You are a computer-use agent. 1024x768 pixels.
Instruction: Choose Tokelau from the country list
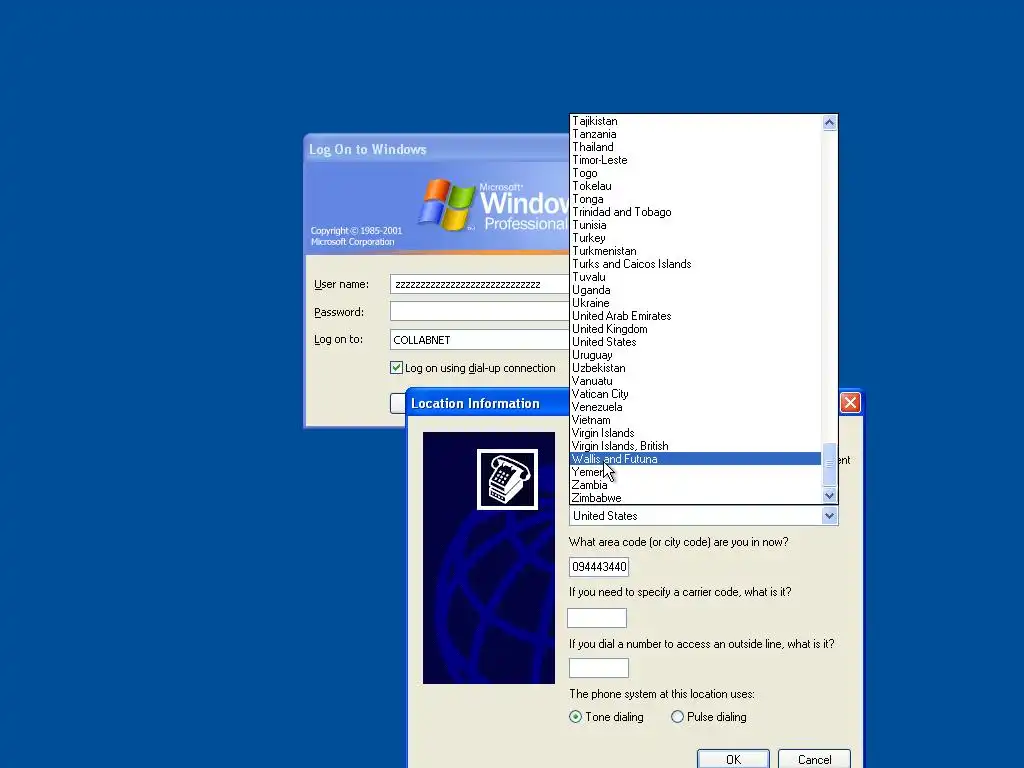coord(696,186)
